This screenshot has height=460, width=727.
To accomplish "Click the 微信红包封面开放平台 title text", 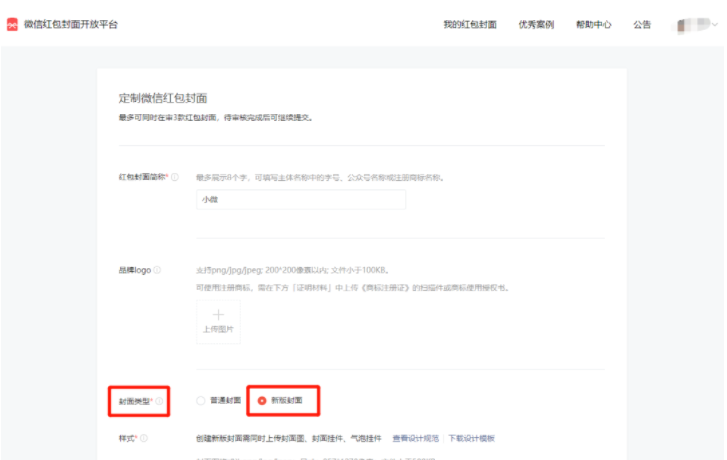I will (x=71, y=24).
